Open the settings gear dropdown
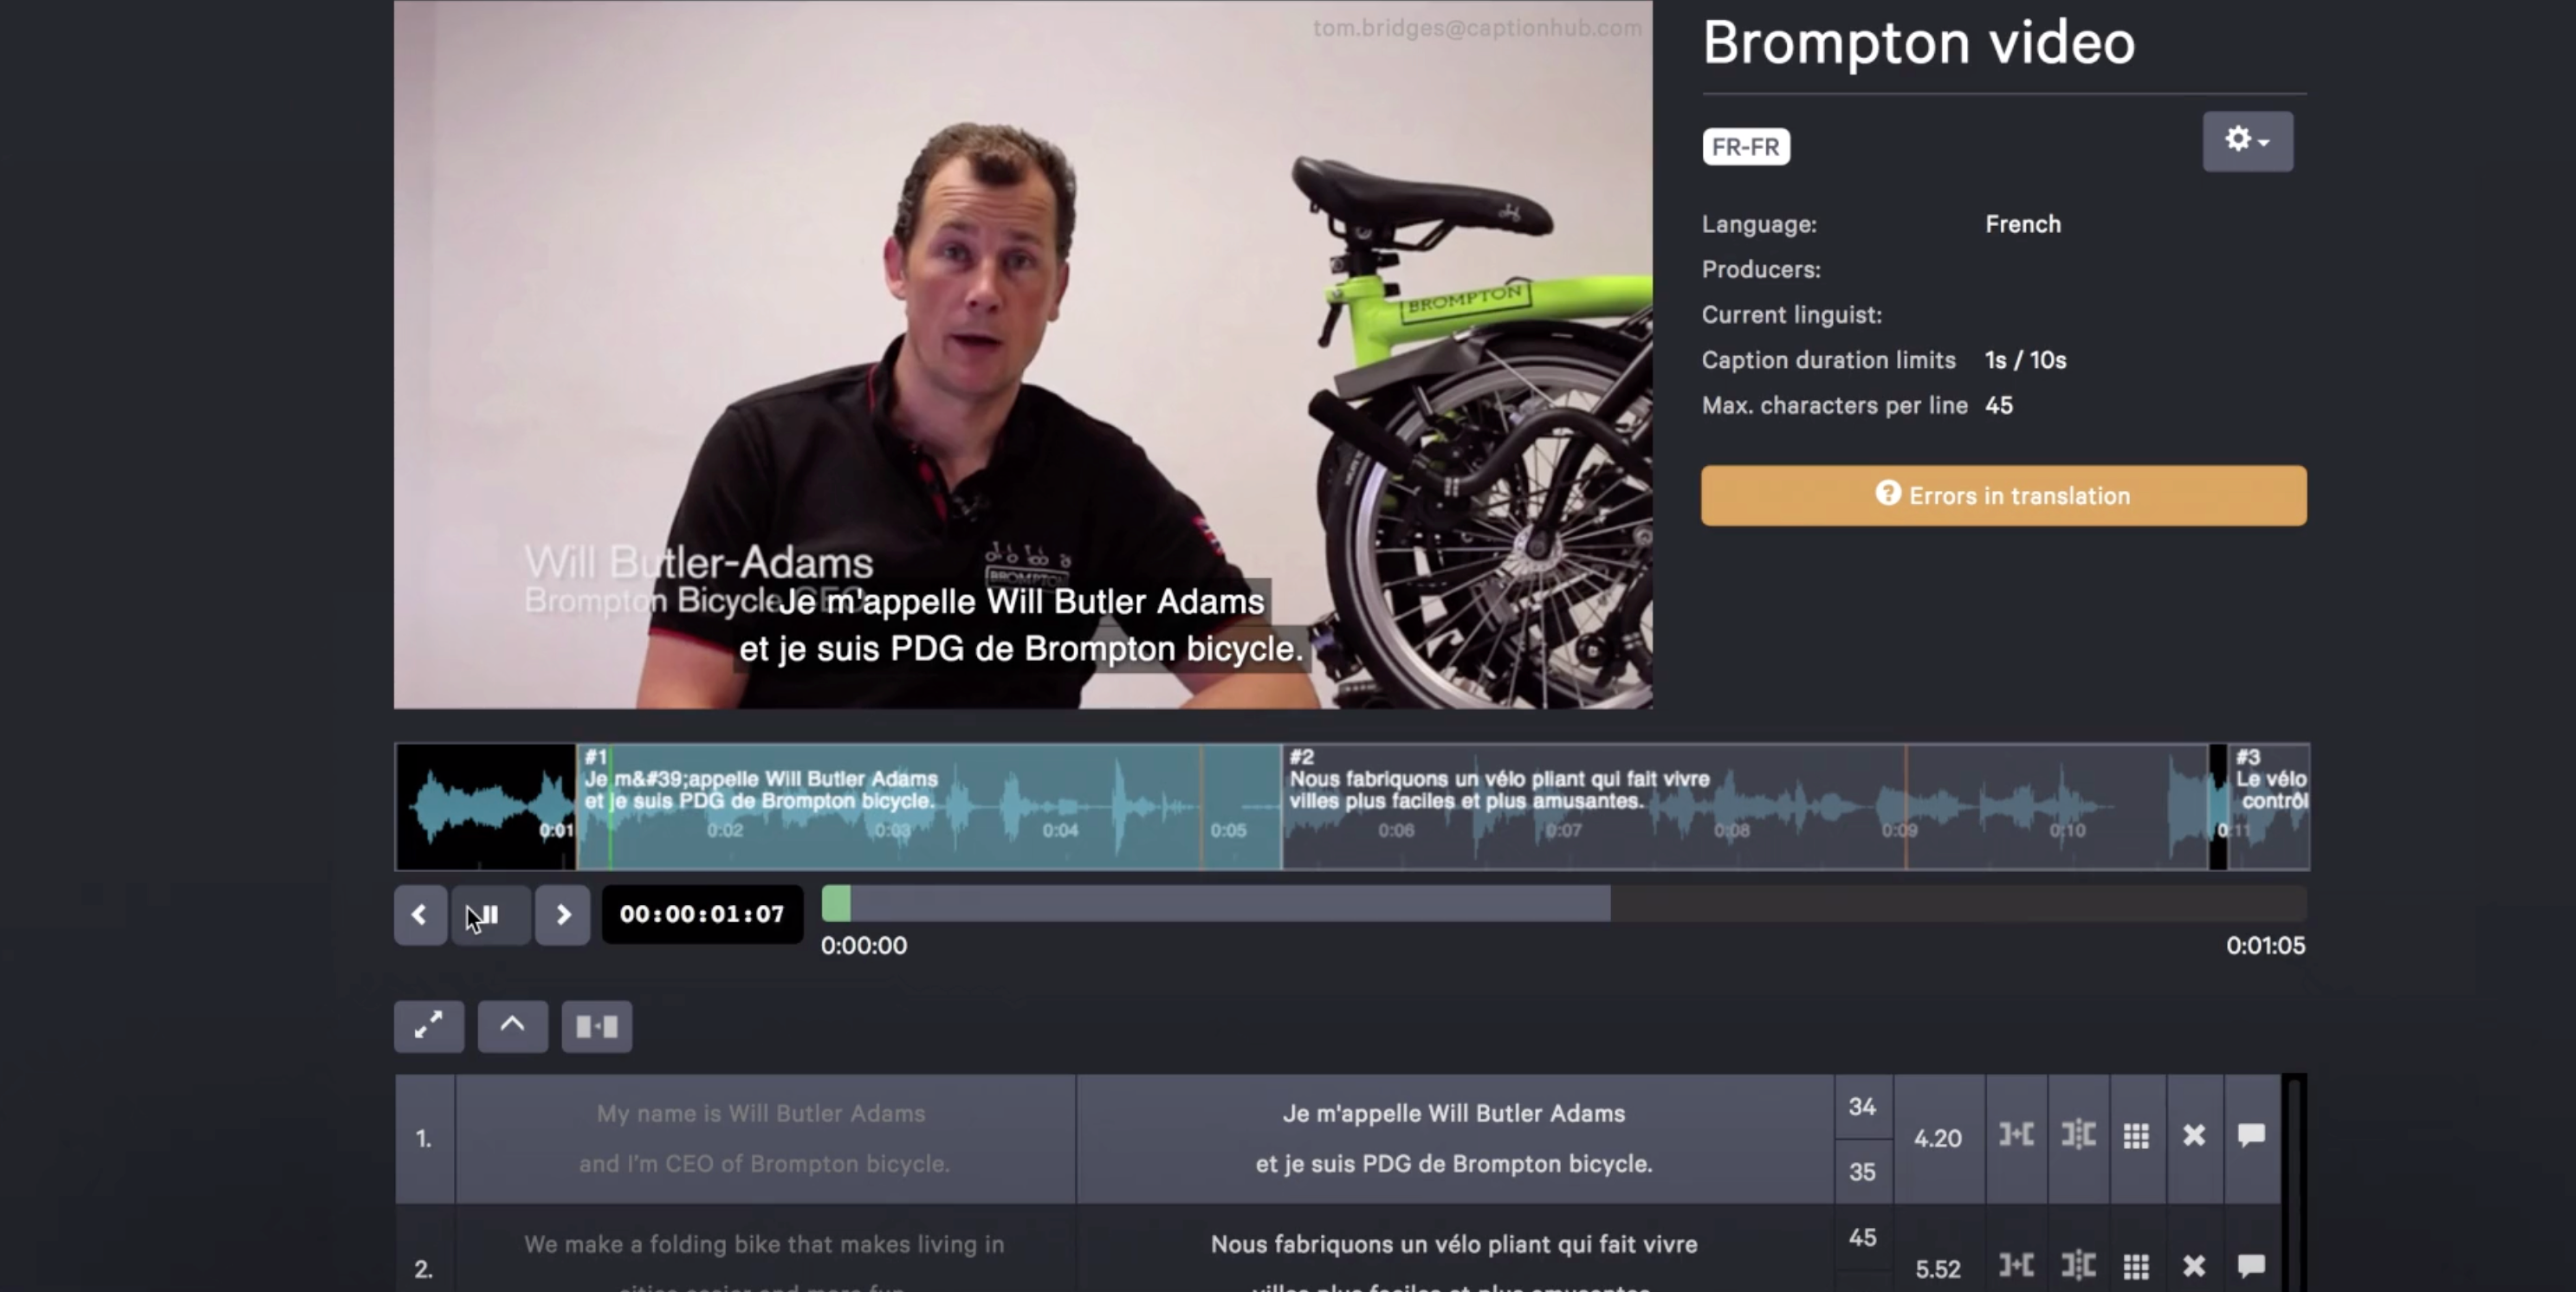 pyautogui.click(x=2247, y=141)
